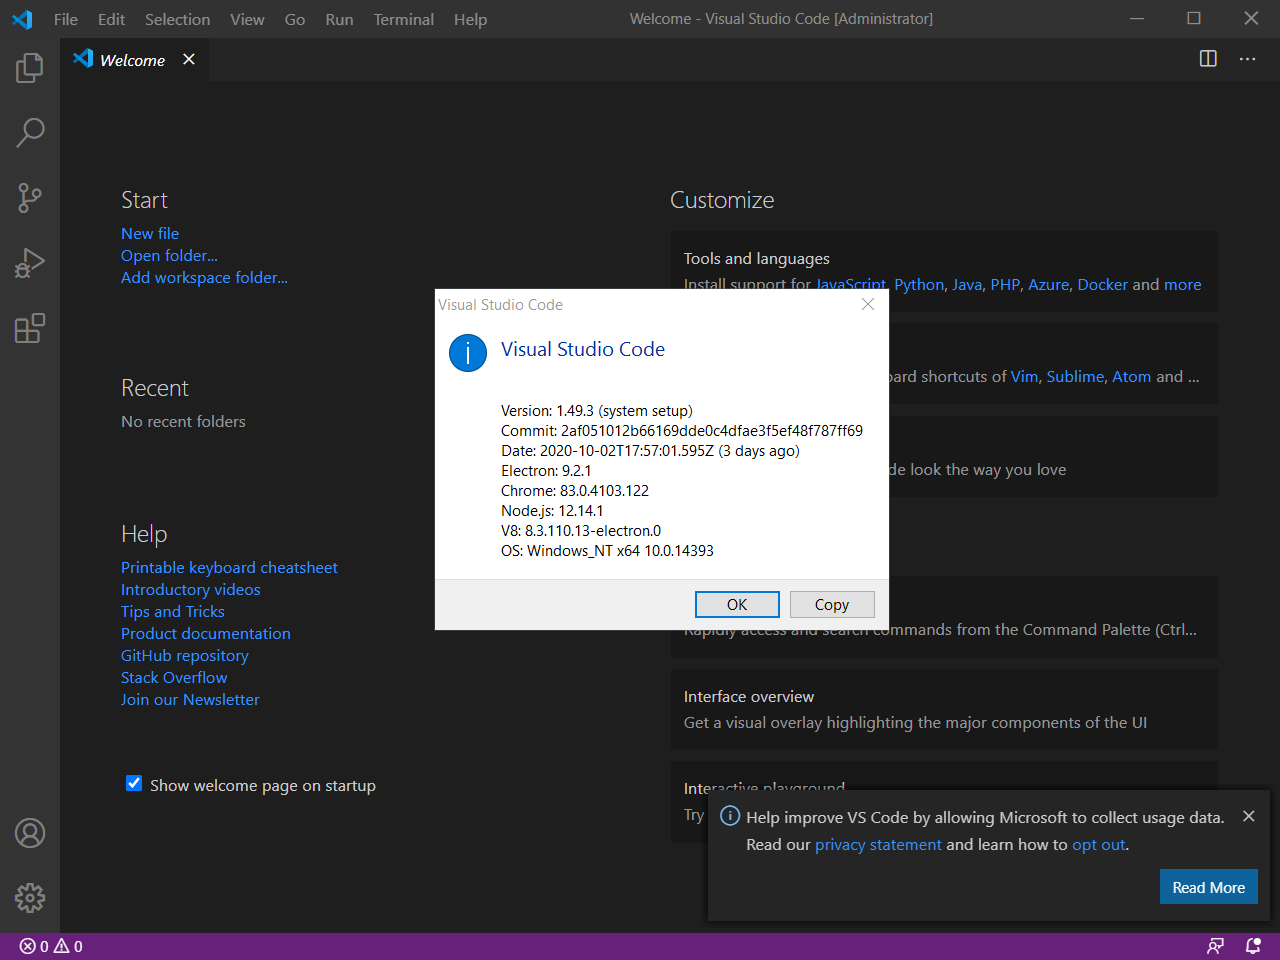Click the OS: Windows_NT line
This screenshot has width=1280, height=960.
607,550
